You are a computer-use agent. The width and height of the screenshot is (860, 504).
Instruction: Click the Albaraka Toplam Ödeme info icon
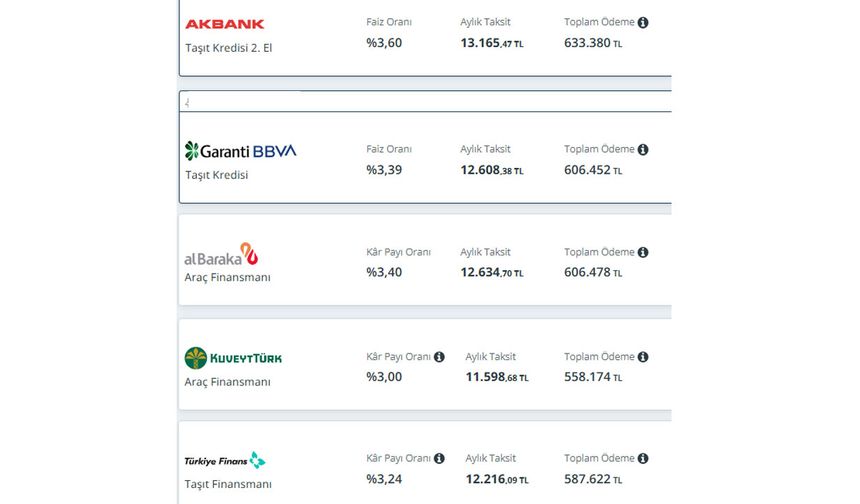pyautogui.click(x=643, y=252)
